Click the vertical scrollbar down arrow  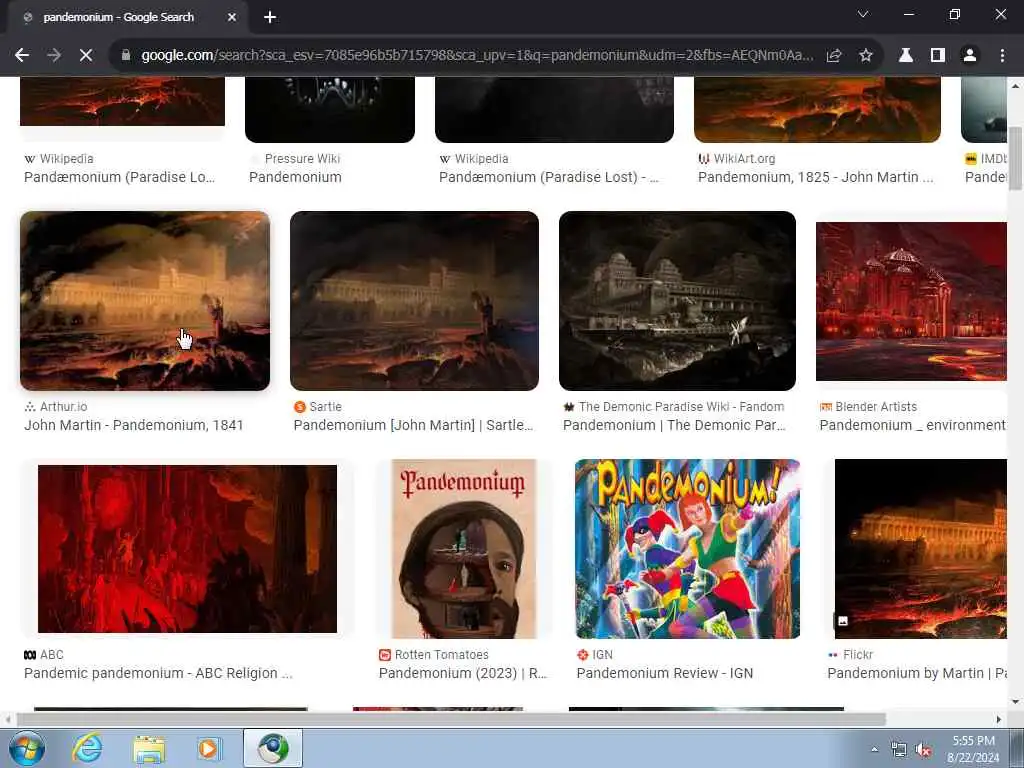coord(1016,702)
